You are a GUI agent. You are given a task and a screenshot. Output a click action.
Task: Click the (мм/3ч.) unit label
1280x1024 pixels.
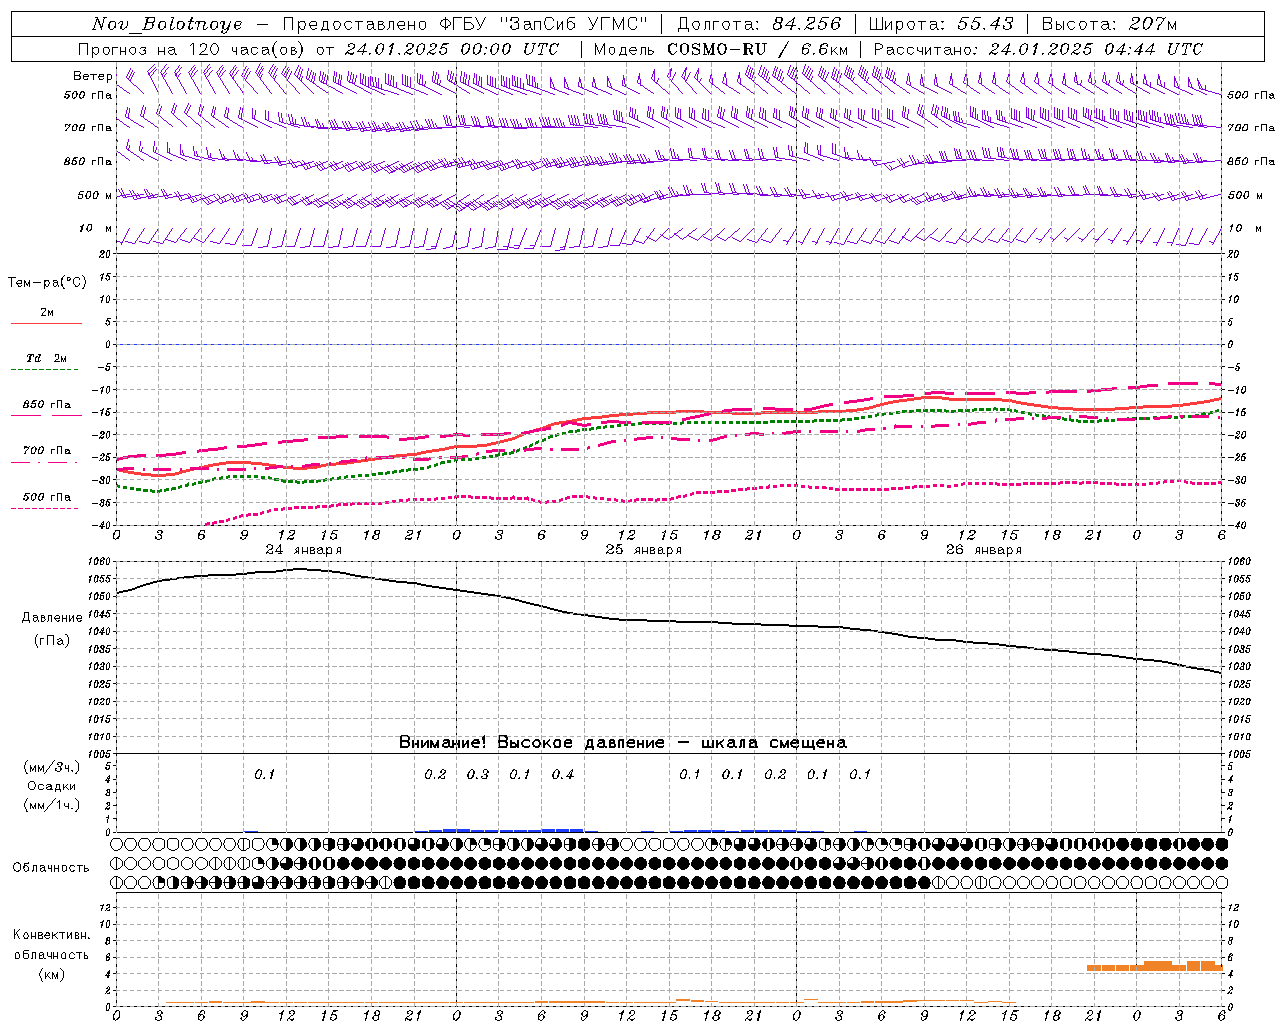(x=52, y=767)
